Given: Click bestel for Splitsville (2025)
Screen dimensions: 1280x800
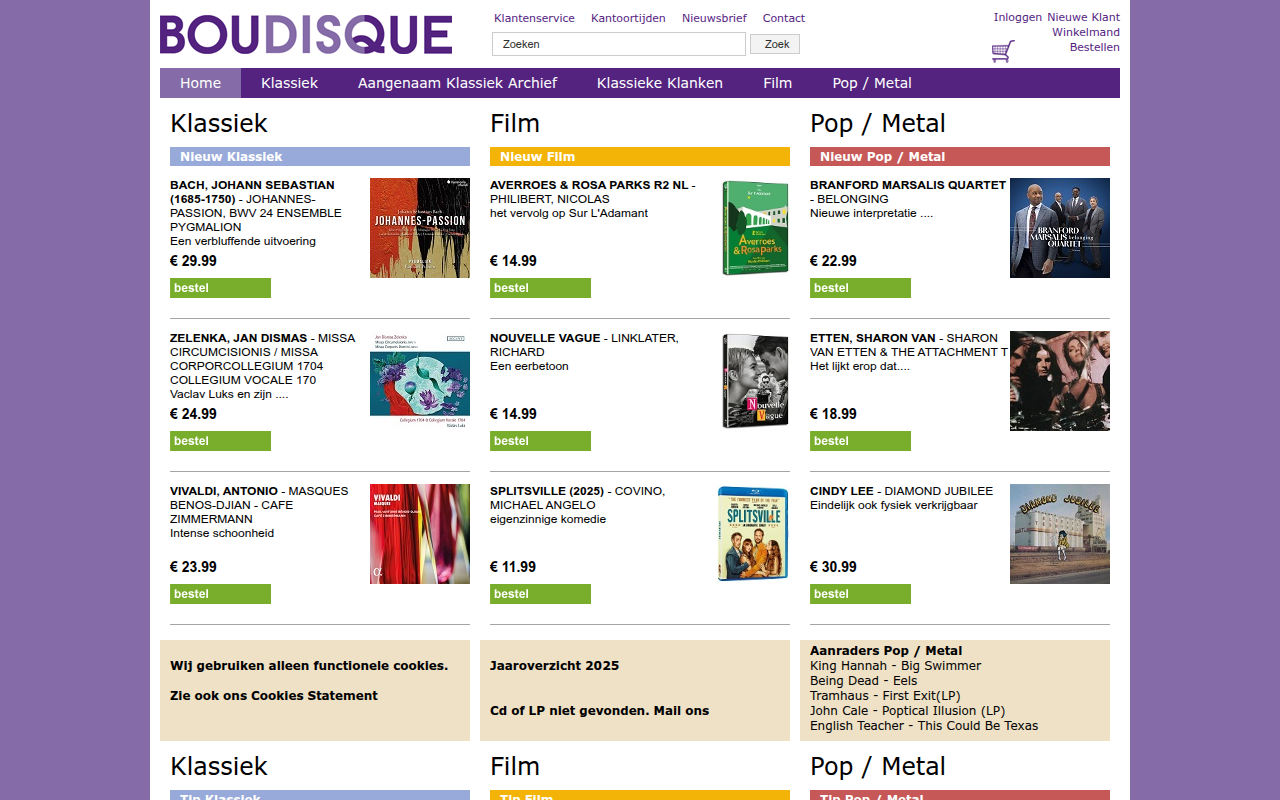Looking at the screenshot, I should pos(540,594).
